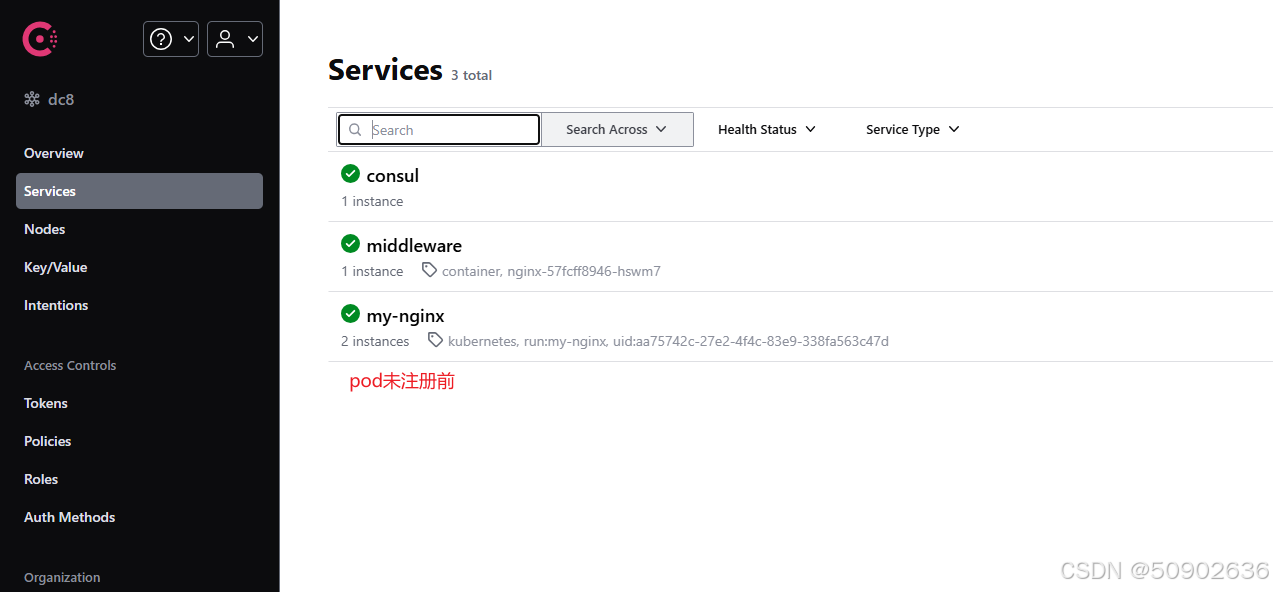This screenshot has height=592, width=1273.
Task: Click the tag icon in my-nginx row
Action: coord(435,340)
